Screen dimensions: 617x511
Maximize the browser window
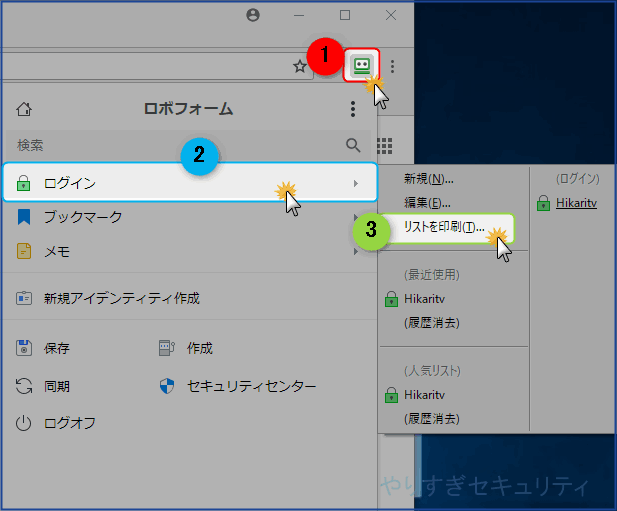345,15
